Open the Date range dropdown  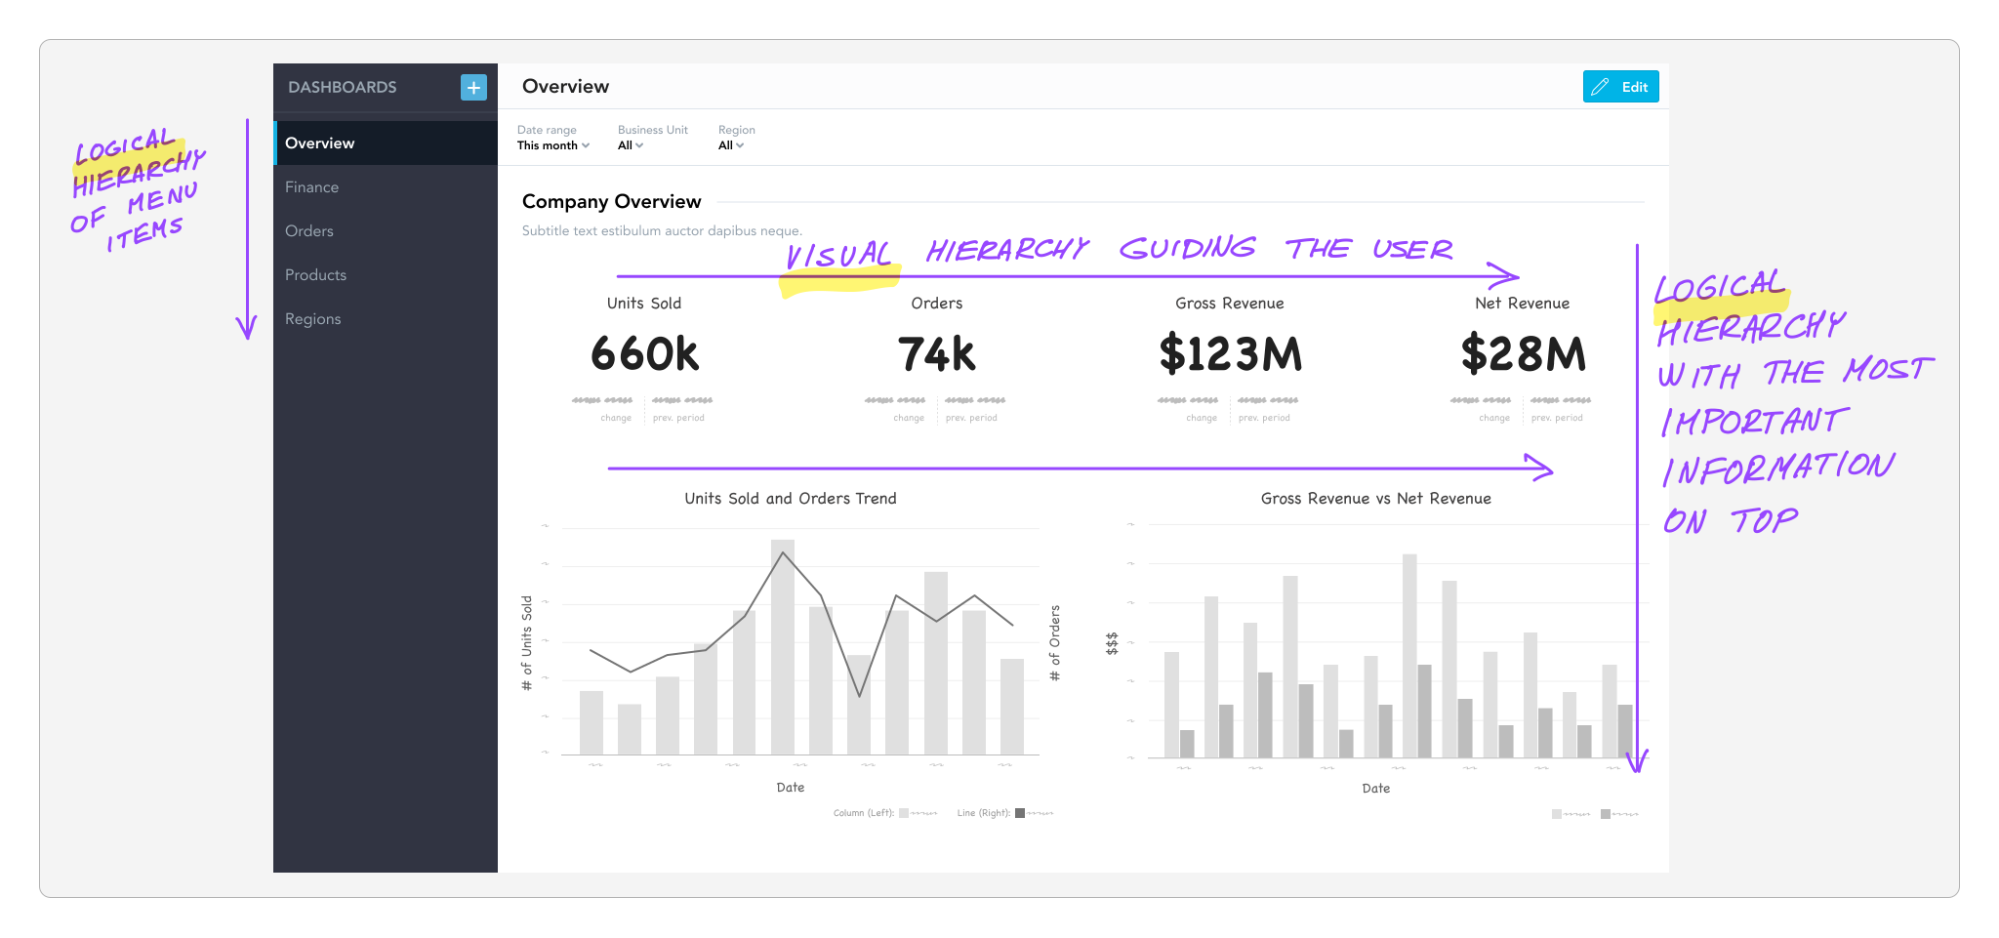point(552,145)
